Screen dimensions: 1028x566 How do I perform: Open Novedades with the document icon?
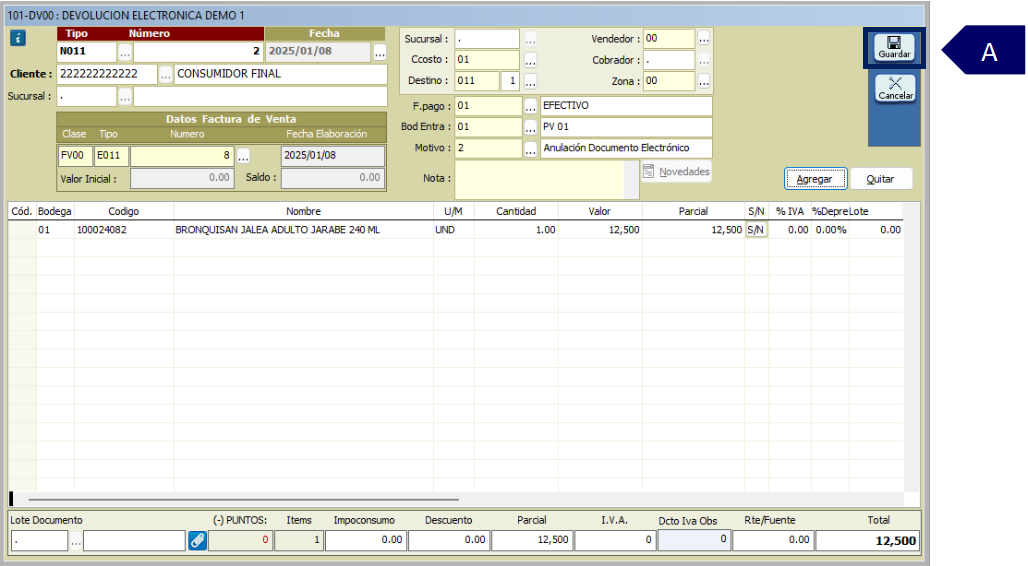(x=677, y=172)
